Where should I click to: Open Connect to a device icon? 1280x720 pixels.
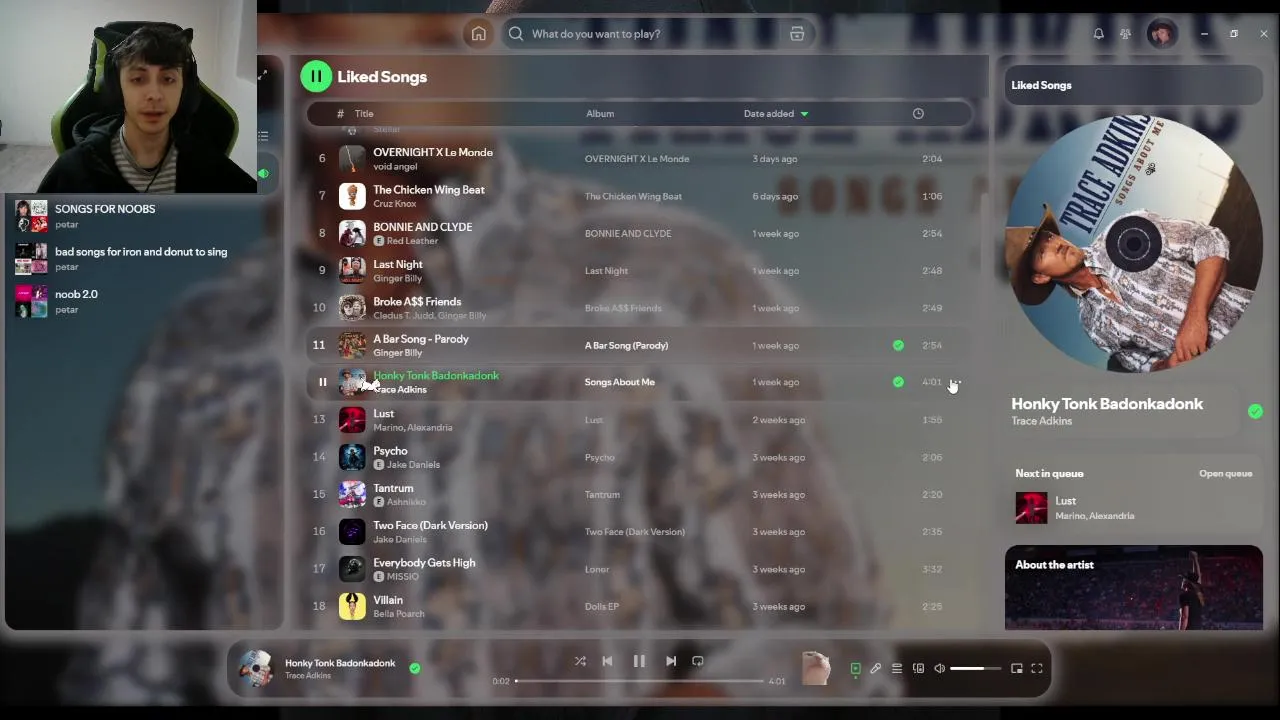pyautogui.click(x=918, y=669)
